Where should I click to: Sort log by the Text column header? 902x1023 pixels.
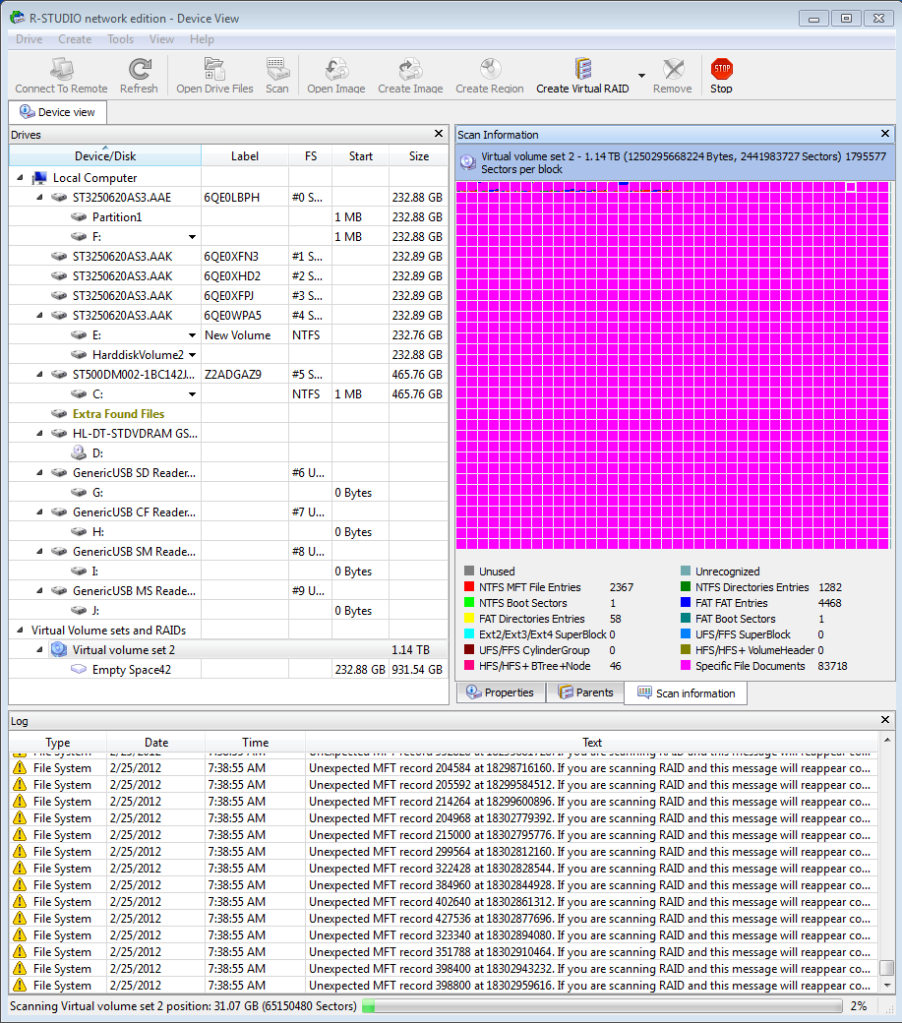click(x=592, y=742)
